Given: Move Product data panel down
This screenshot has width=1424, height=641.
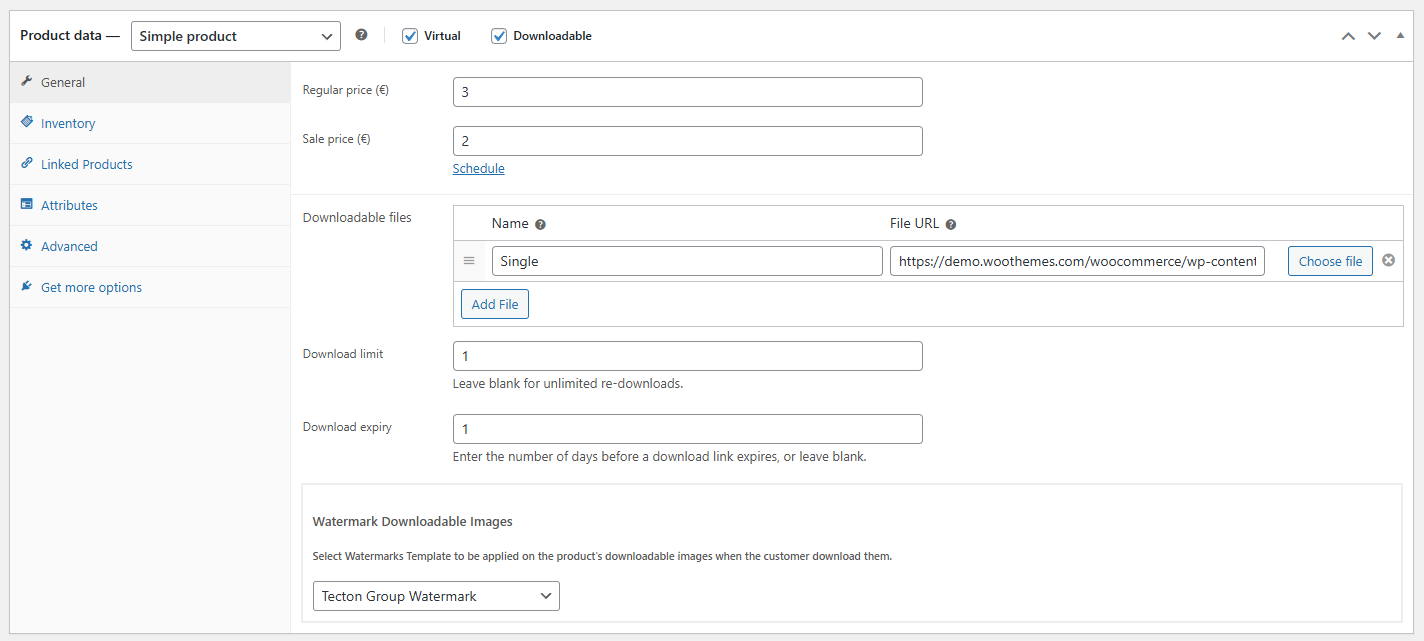Looking at the screenshot, I should coord(1374,36).
